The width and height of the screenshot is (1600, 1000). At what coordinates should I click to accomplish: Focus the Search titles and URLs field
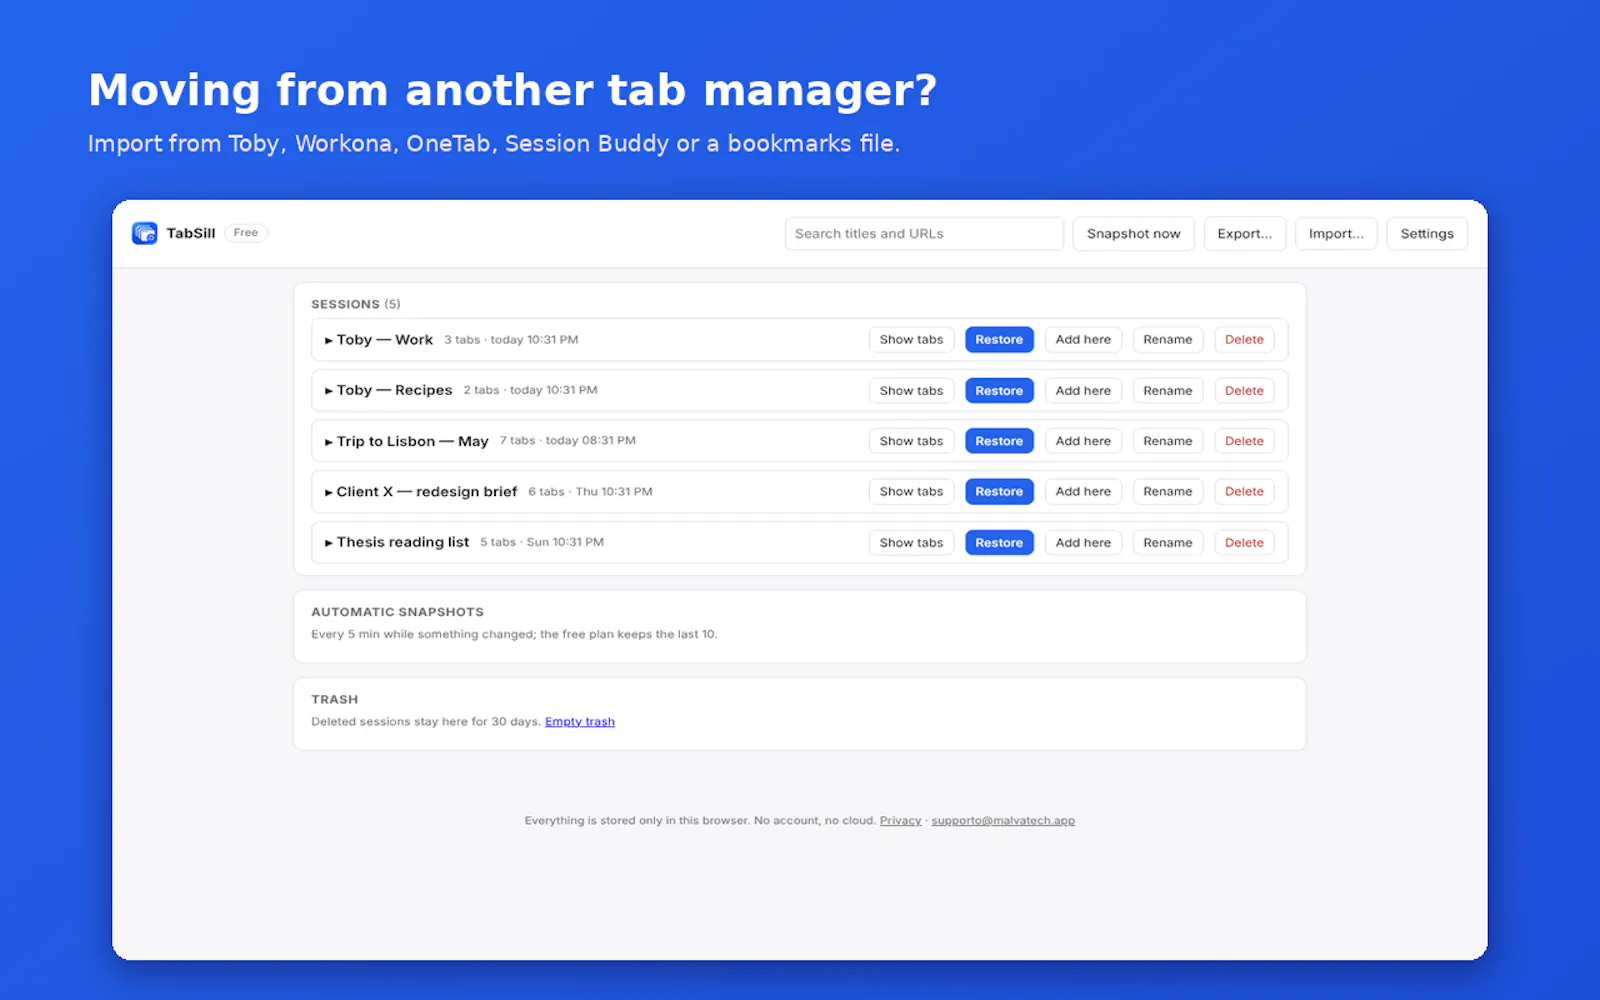[x=924, y=233]
